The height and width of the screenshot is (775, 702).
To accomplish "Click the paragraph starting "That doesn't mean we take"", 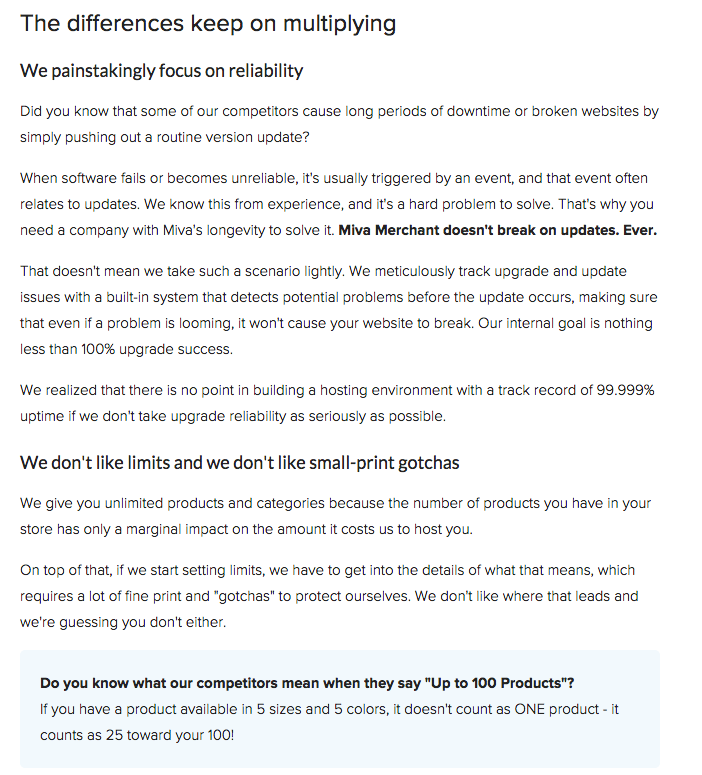I will (338, 310).
